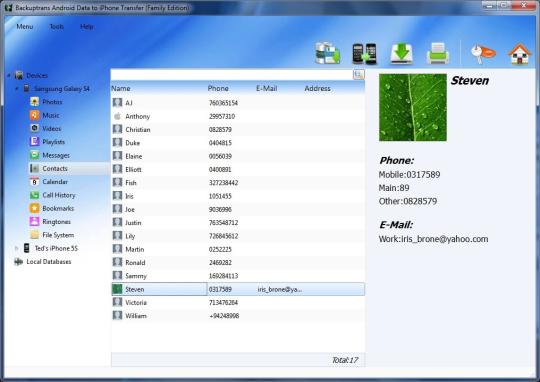Click the green download arrow toolbar icon
This screenshot has height=382, width=540.
(x=401, y=53)
